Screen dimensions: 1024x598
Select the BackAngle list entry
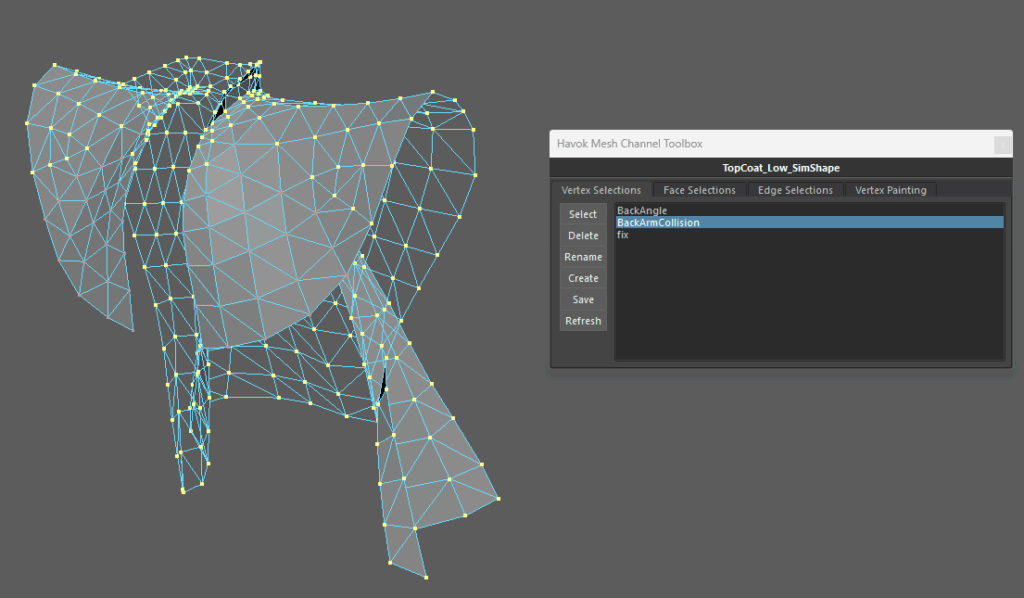click(642, 211)
